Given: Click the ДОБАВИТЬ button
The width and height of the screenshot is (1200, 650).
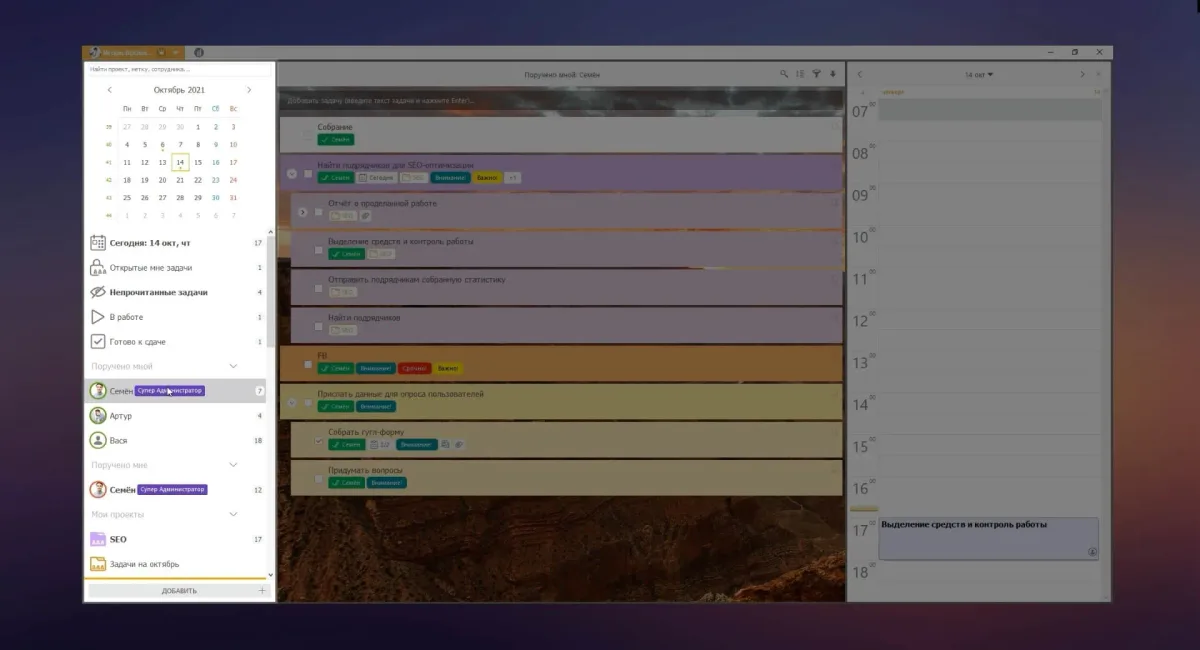Looking at the screenshot, I should [179, 591].
